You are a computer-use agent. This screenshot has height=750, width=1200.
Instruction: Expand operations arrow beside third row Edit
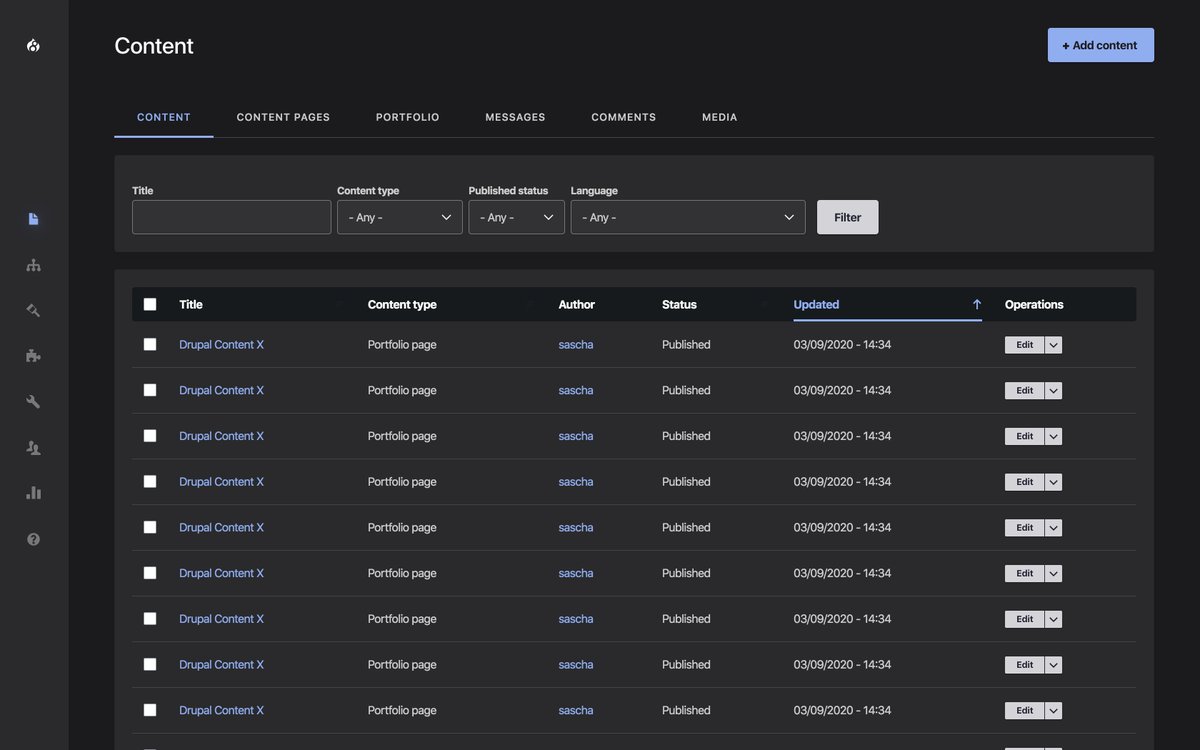click(x=1053, y=436)
